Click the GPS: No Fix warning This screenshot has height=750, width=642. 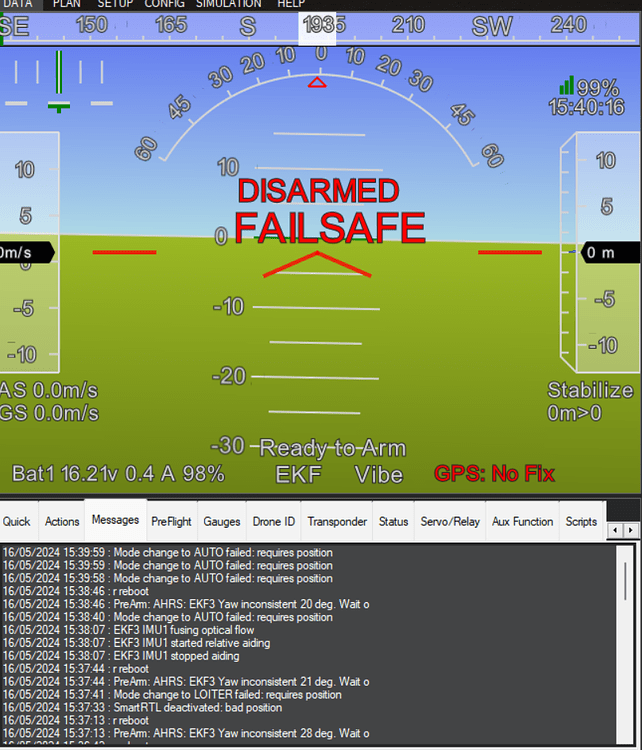tap(494, 474)
